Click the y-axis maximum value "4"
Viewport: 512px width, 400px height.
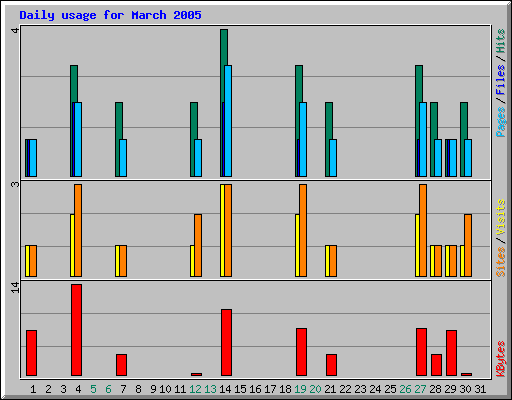pos(15,30)
